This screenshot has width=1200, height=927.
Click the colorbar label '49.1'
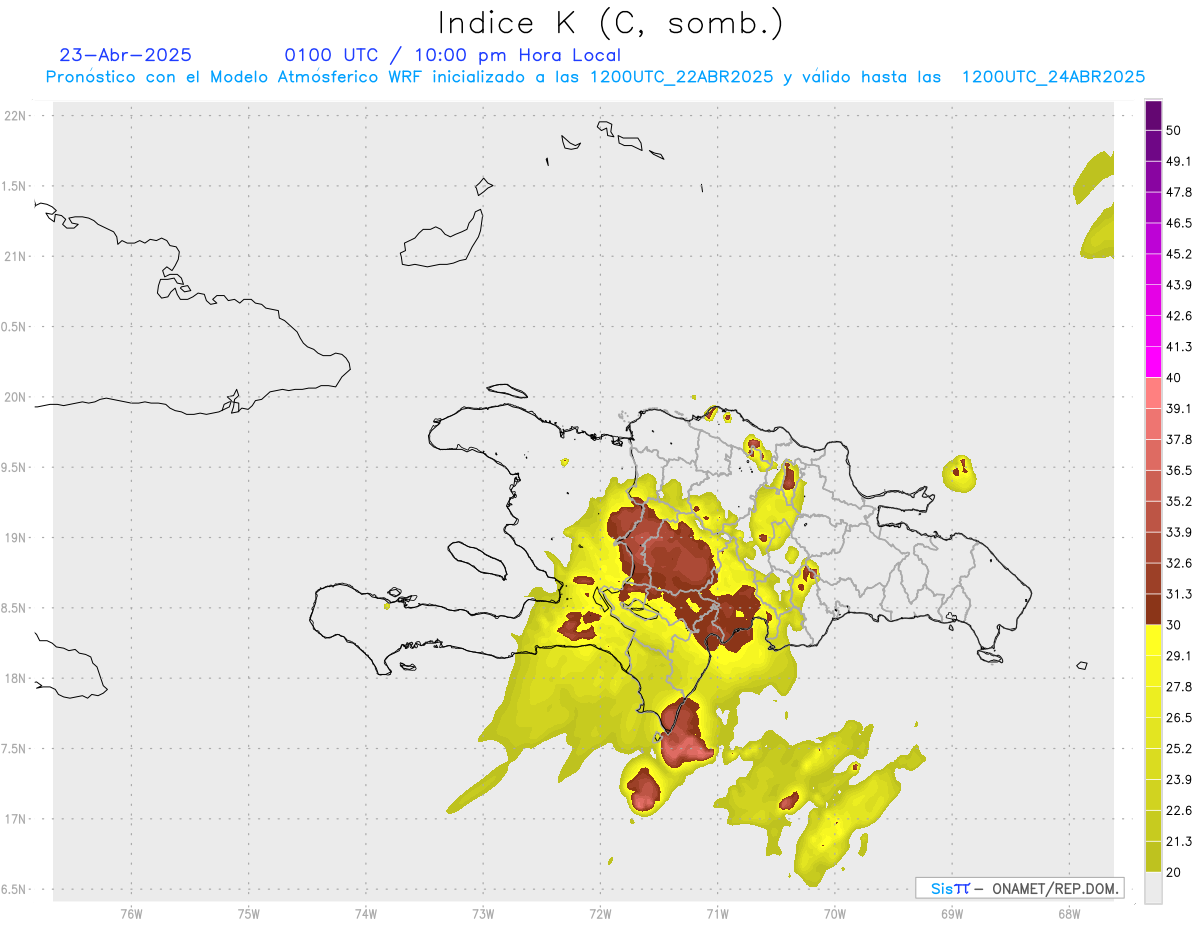coord(1179,162)
